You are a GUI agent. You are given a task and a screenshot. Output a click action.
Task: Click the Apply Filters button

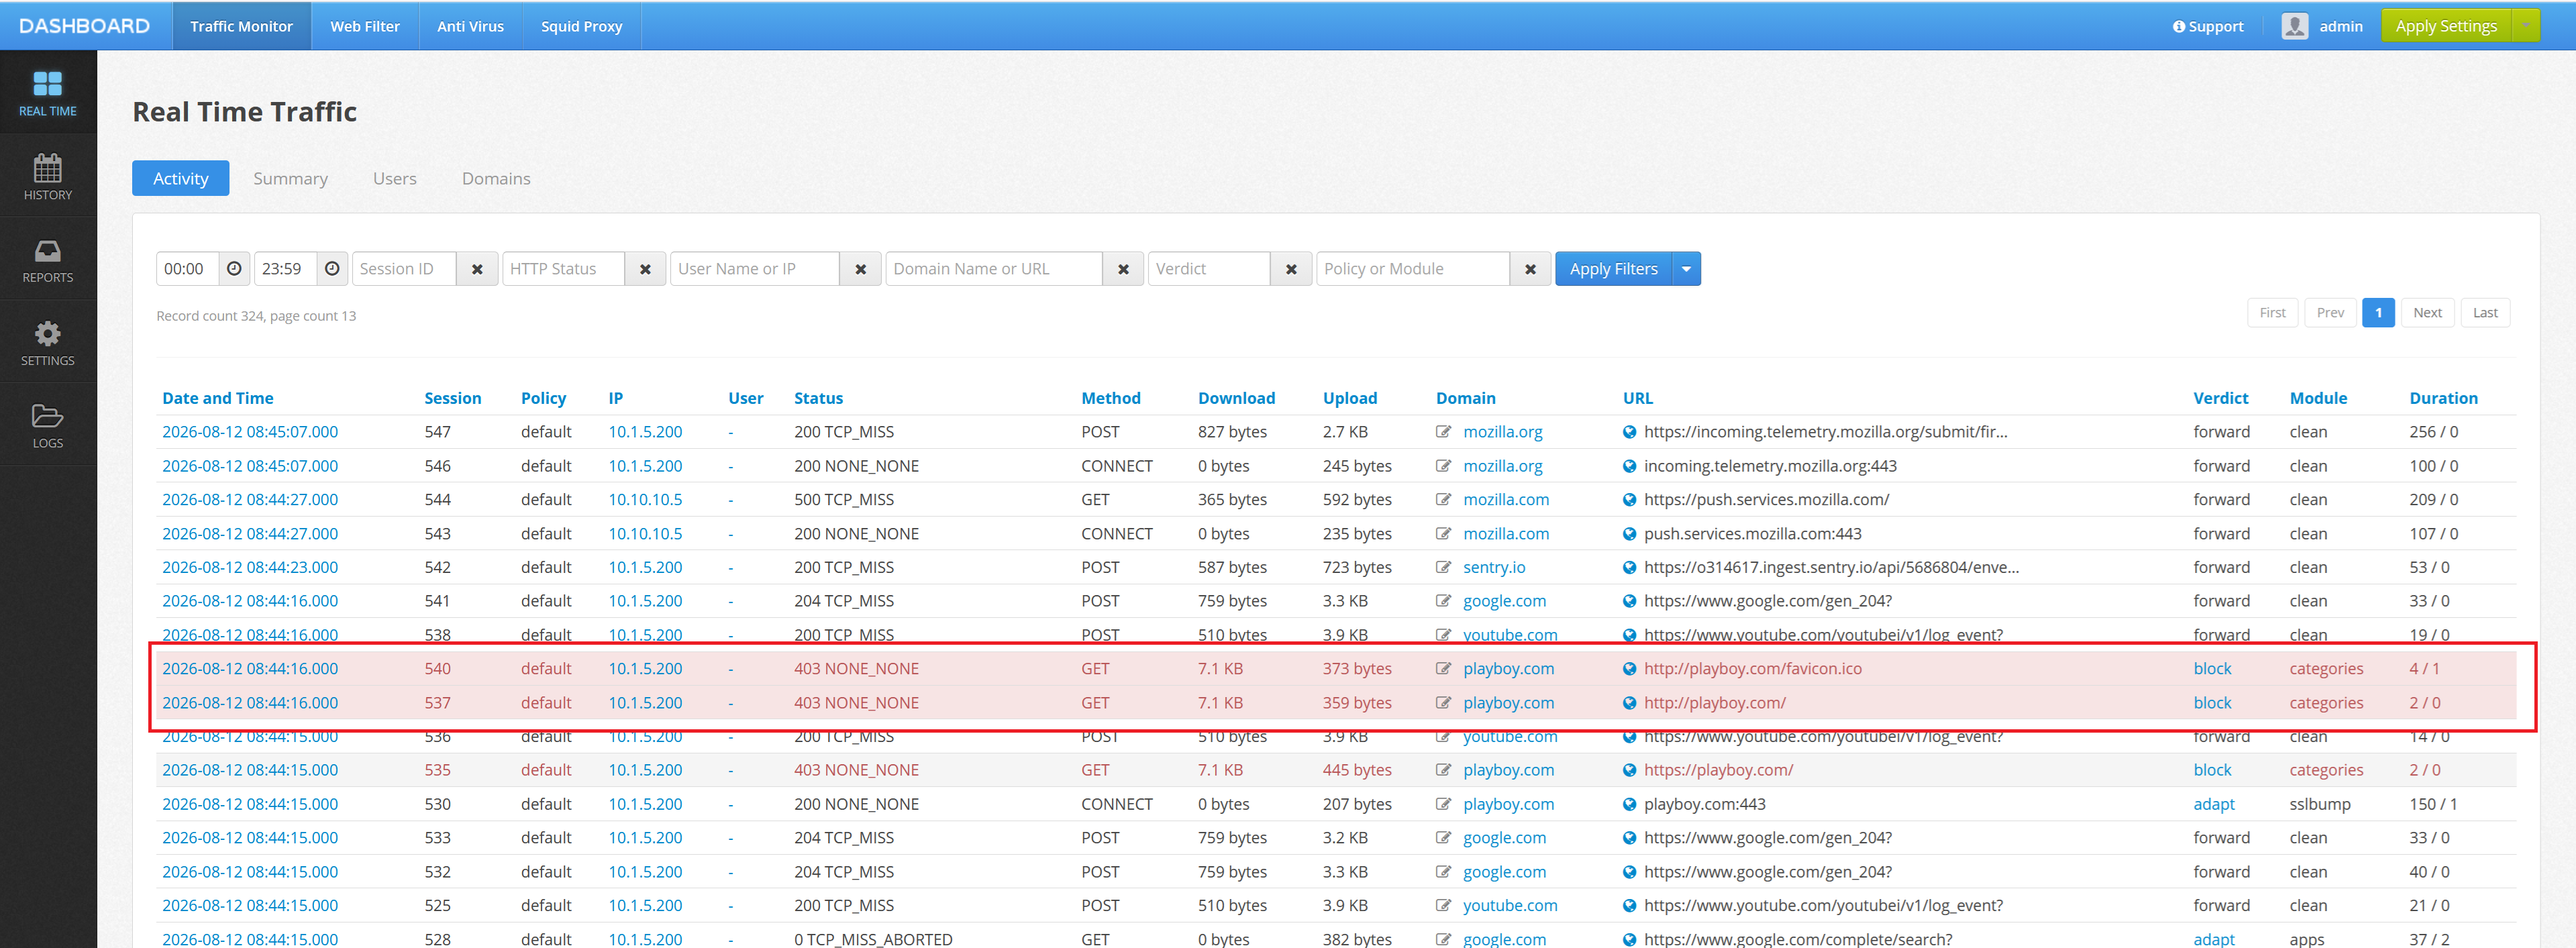tap(1613, 269)
